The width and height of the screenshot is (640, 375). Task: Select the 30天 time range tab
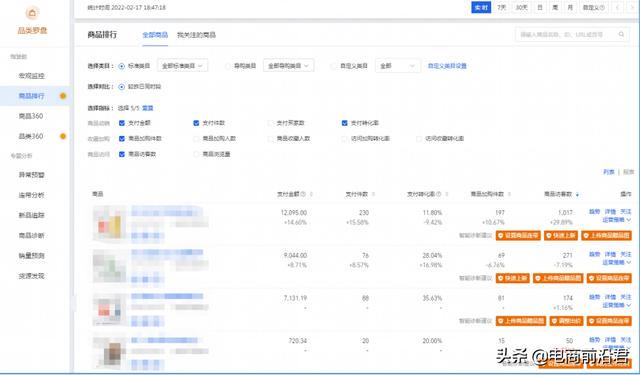pos(521,7)
